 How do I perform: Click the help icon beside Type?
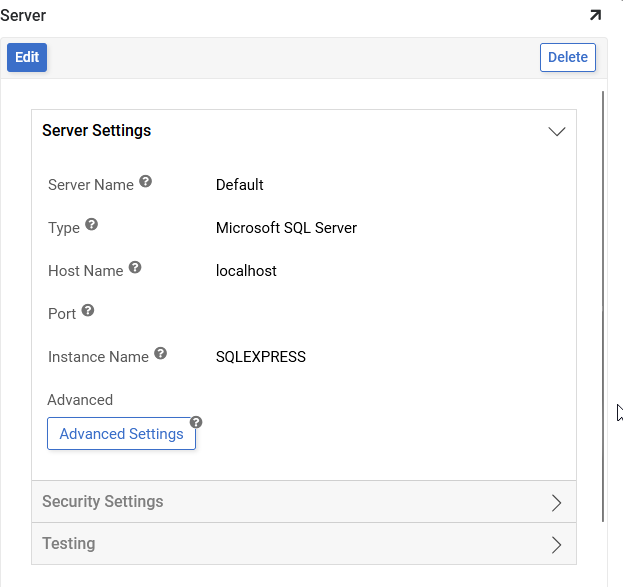coord(92,225)
